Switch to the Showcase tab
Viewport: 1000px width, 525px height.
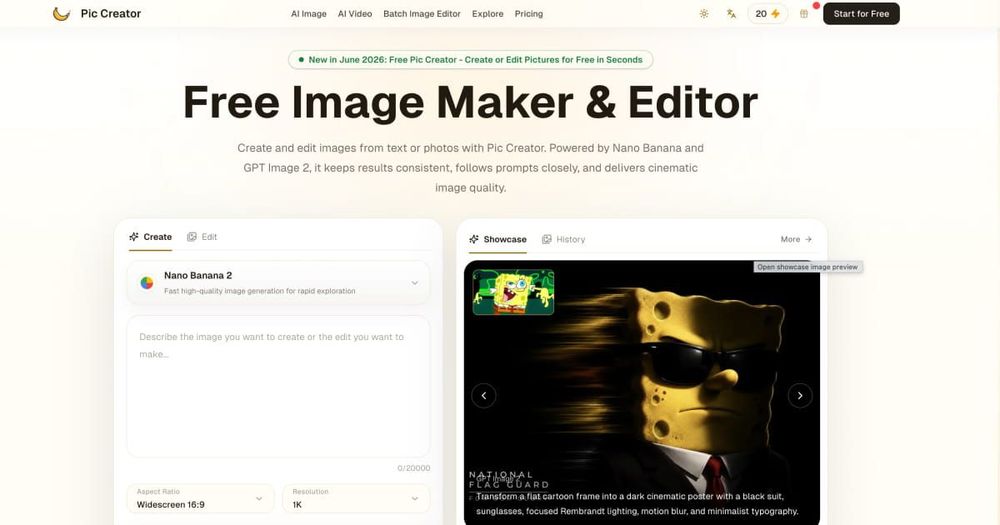pyautogui.click(x=498, y=239)
